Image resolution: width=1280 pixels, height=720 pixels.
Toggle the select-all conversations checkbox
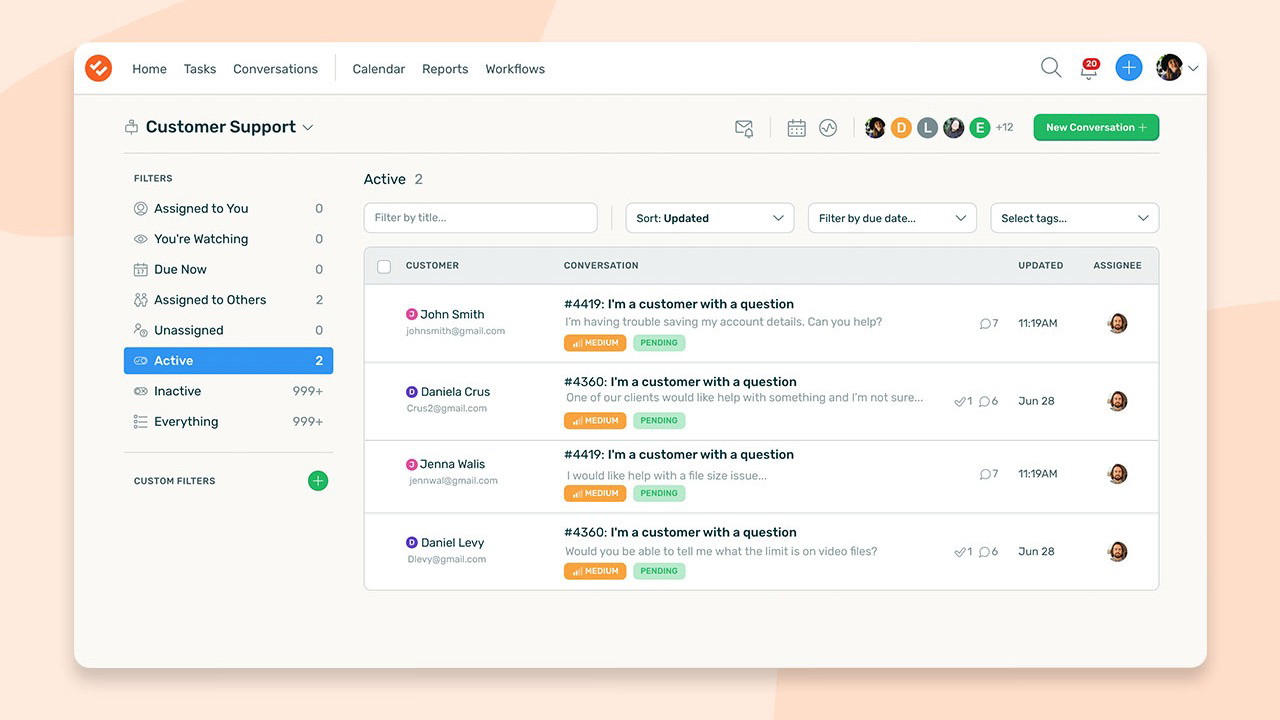(x=384, y=266)
